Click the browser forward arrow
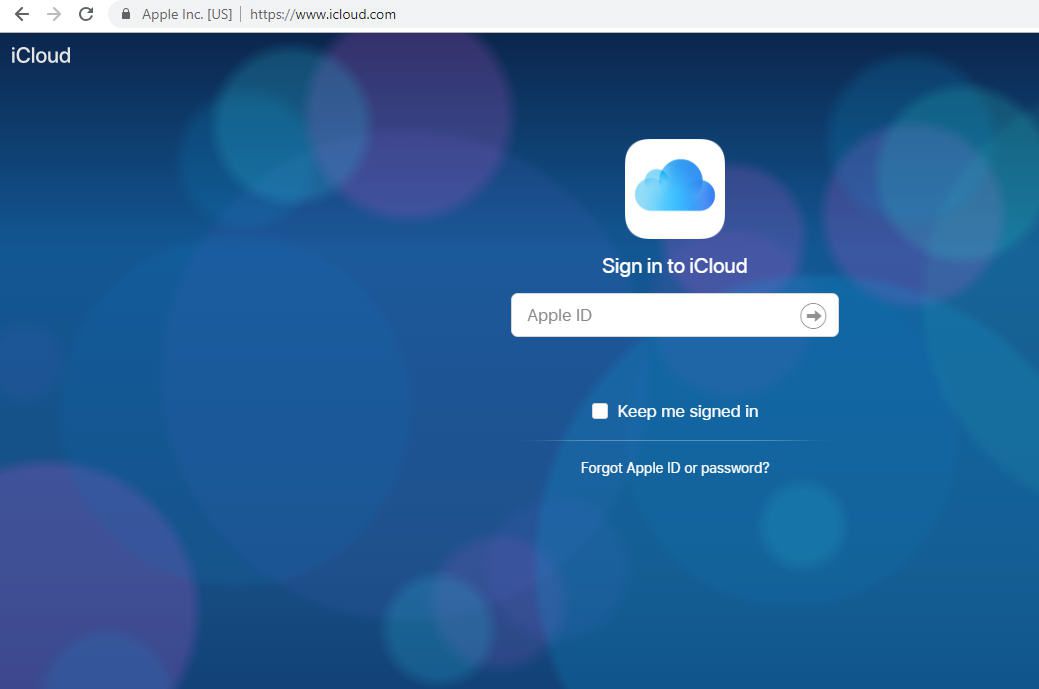 [x=54, y=14]
